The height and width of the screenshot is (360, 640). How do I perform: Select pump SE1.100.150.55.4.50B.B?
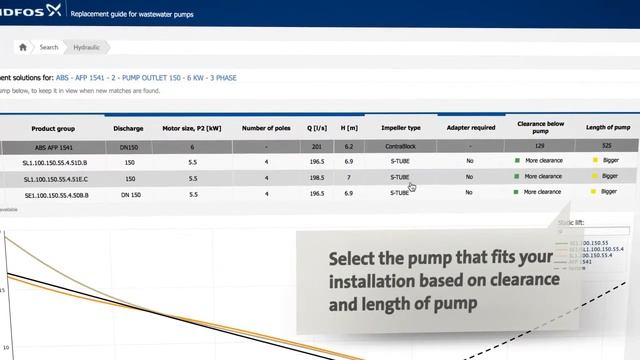(56, 196)
